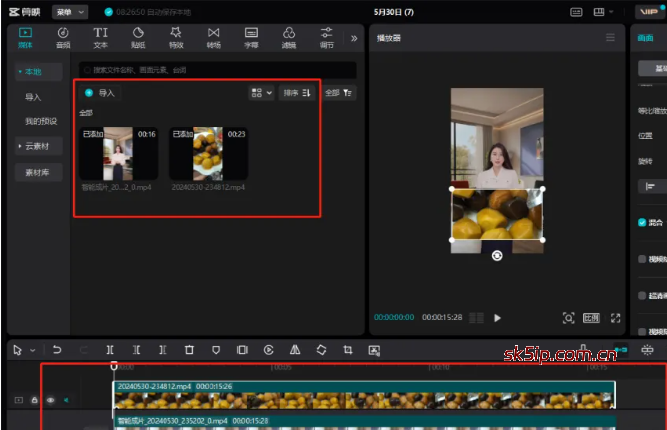667x430 pixels.
Task: Select the 20240530-234812.mp4 media thumbnail
Action: point(208,153)
